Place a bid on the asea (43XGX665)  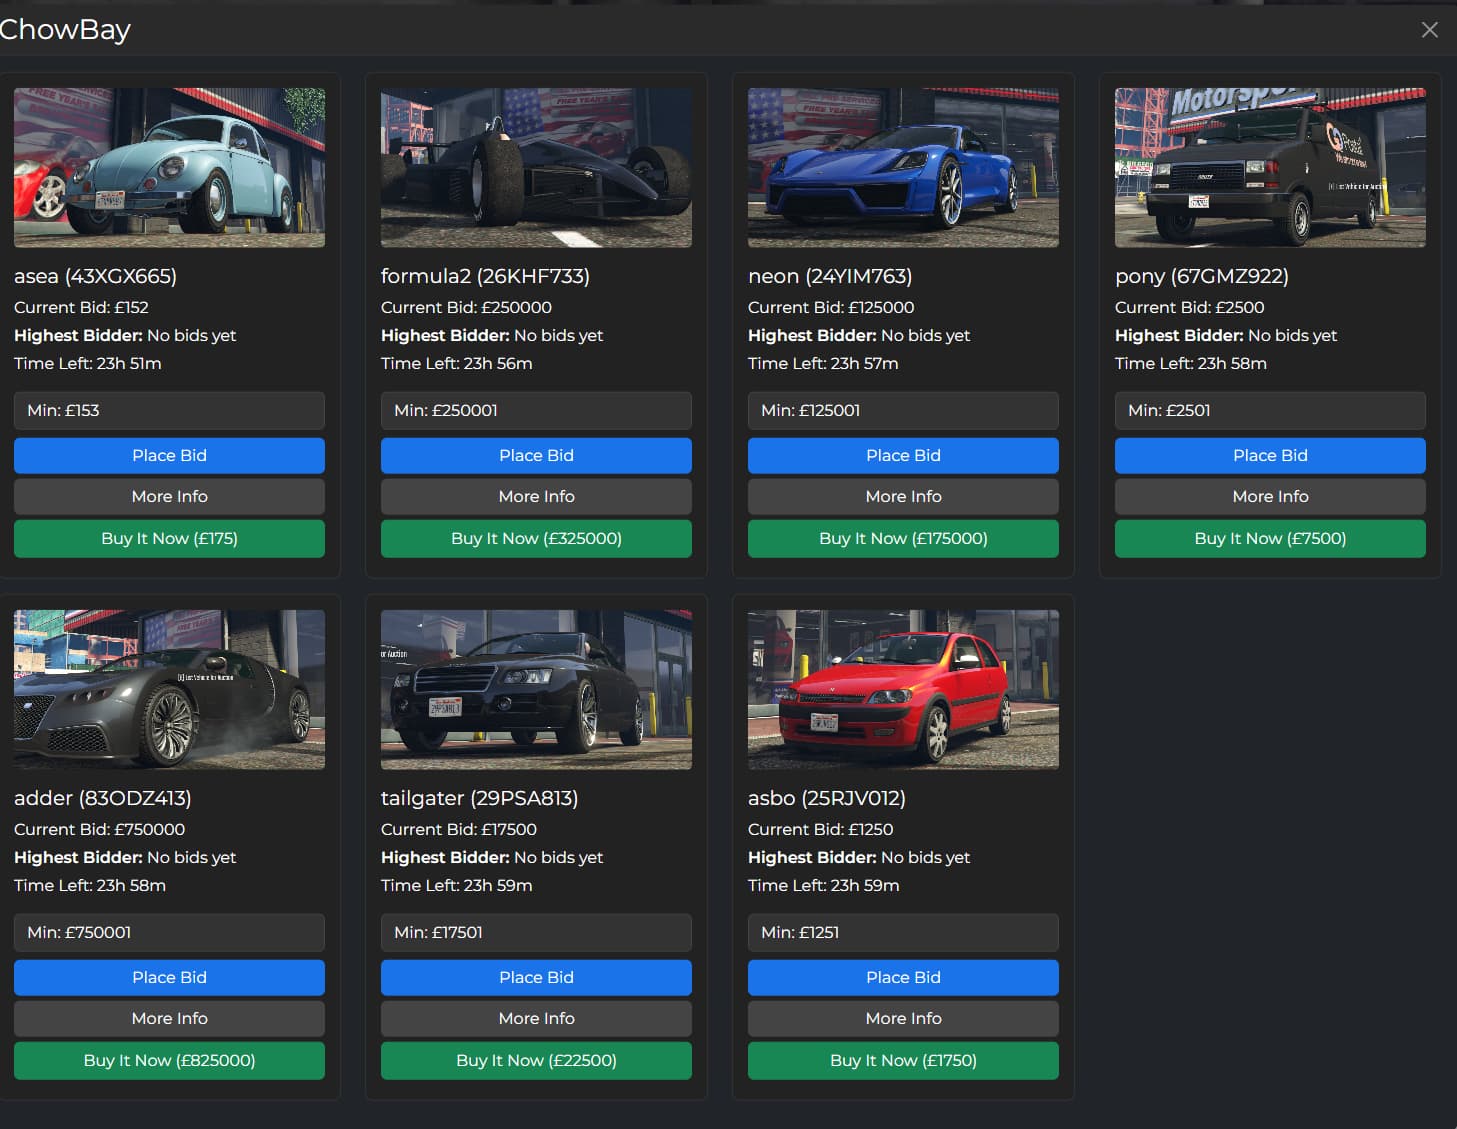coord(168,455)
